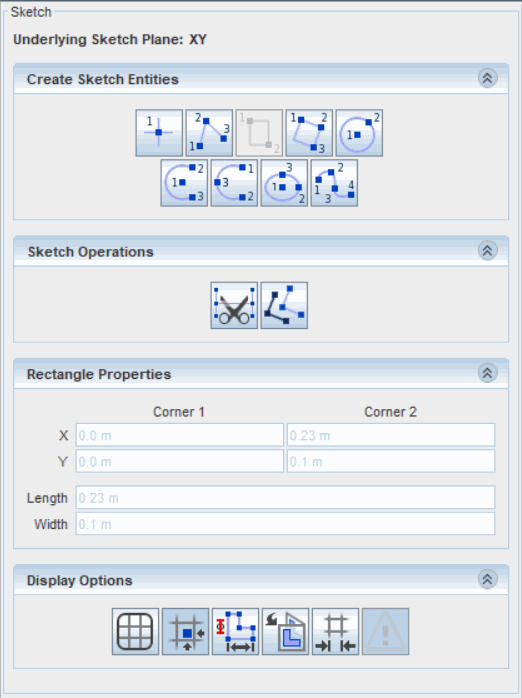Collapse the Sketch Operations section
The height and width of the screenshot is (698, 522).
pos(488,251)
